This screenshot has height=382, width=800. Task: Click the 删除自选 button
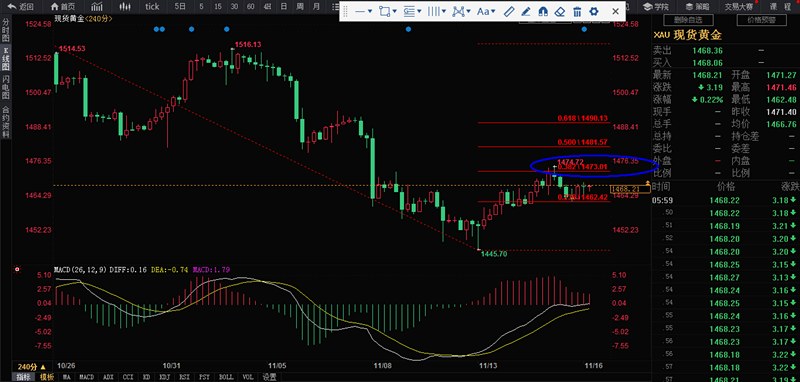point(688,20)
